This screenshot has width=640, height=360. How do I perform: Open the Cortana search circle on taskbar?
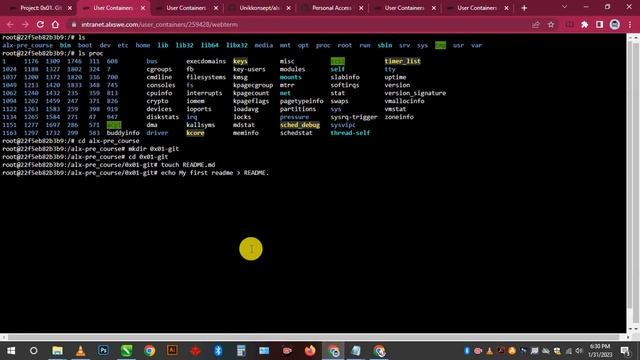coord(33,351)
